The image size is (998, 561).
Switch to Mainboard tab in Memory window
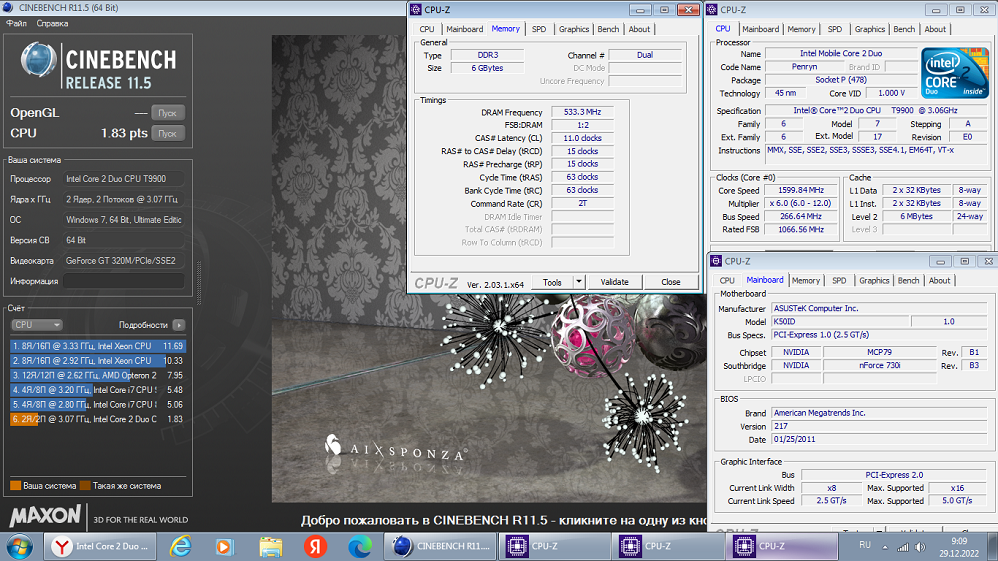coord(464,29)
